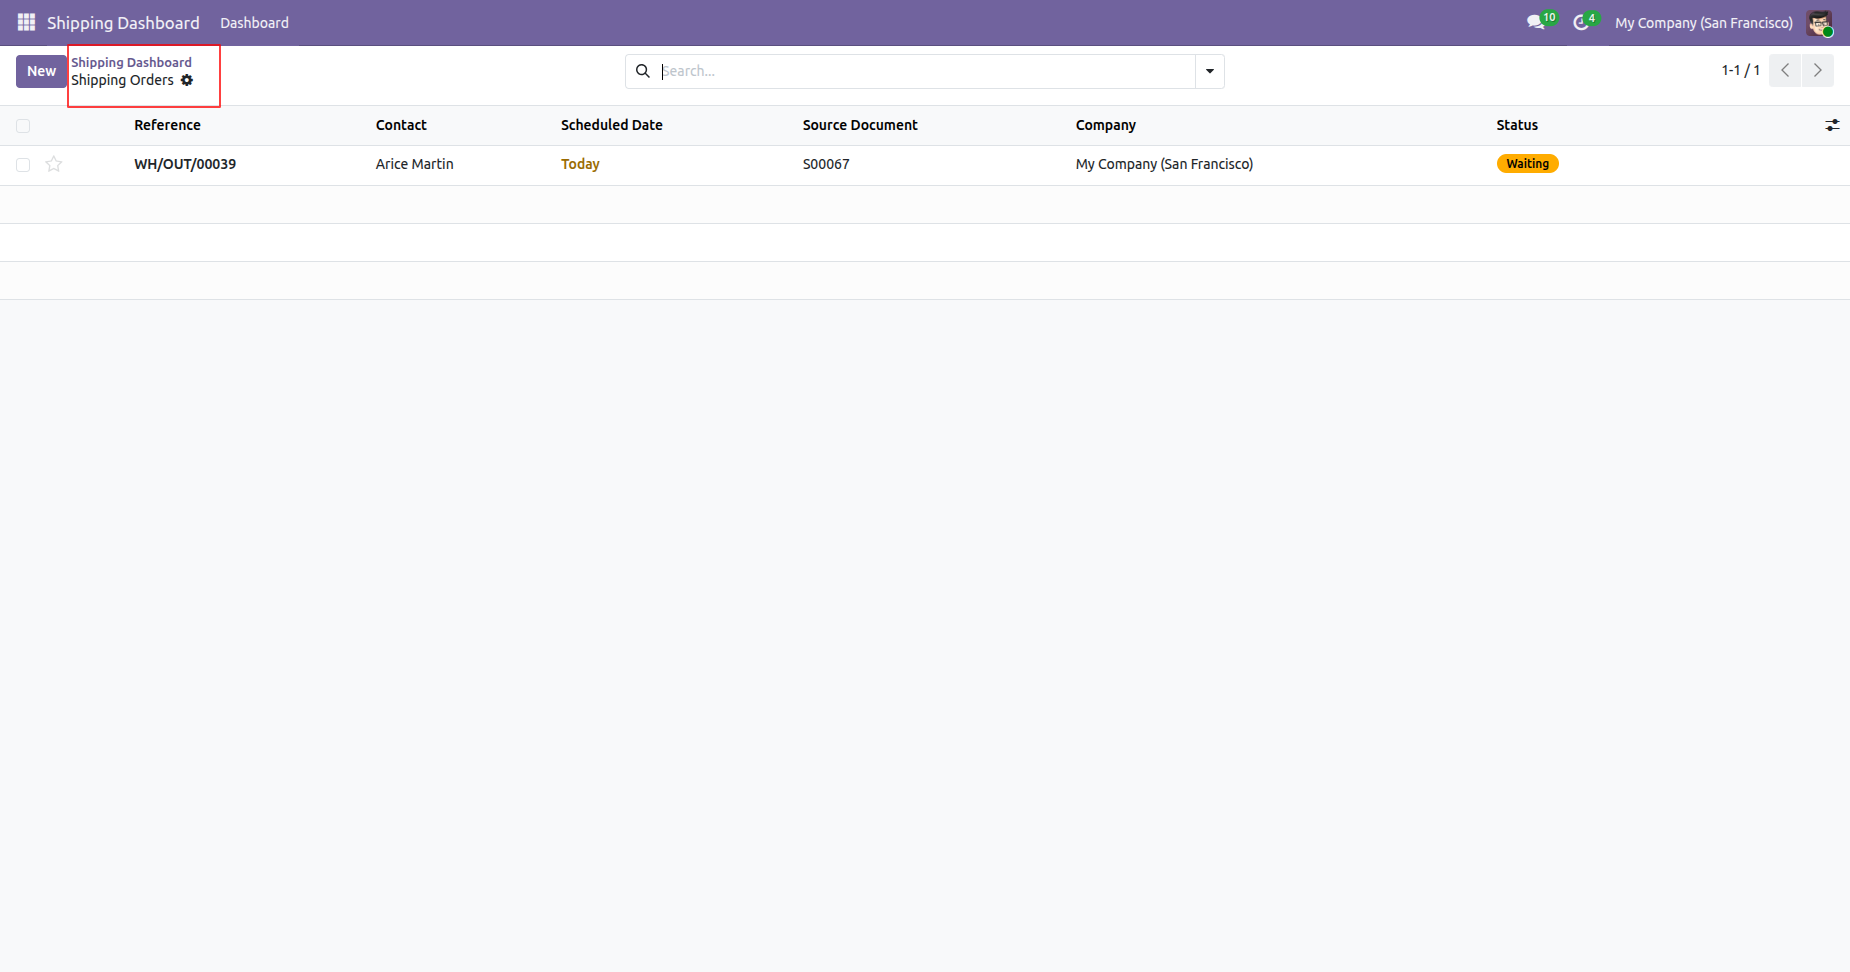Select checkbox for WH/OUT/00039 row
Image resolution: width=1850 pixels, height=972 pixels.
click(x=23, y=165)
